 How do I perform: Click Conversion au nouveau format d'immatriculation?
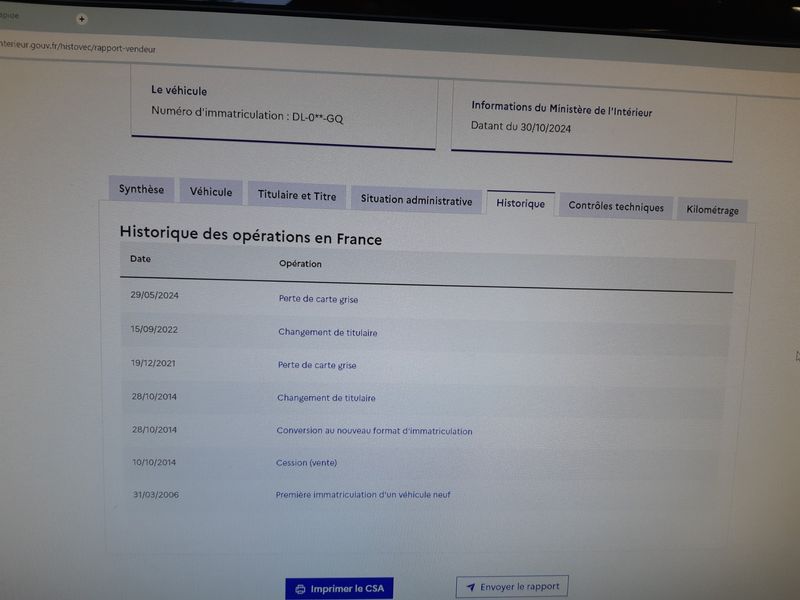coord(374,431)
